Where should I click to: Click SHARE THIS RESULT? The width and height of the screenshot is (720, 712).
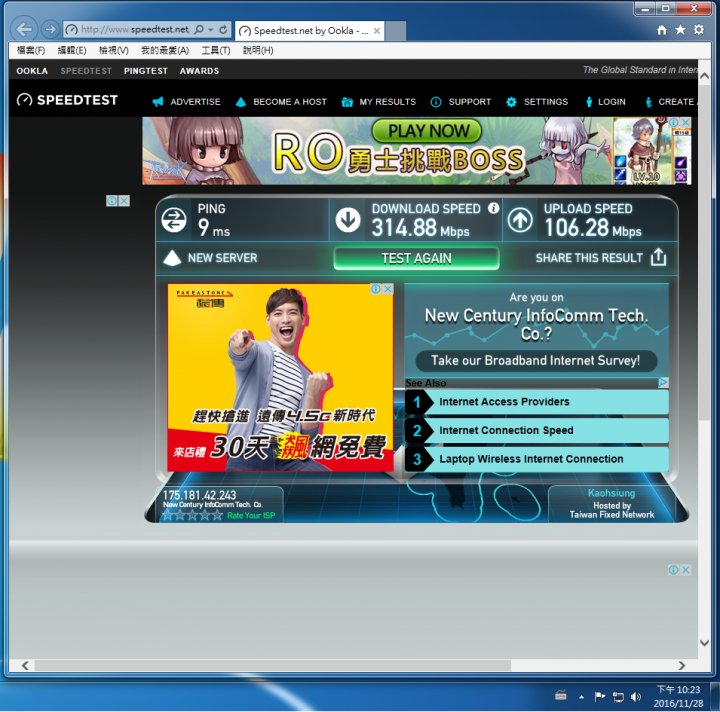pyautogui.click(x=589, y=258)
